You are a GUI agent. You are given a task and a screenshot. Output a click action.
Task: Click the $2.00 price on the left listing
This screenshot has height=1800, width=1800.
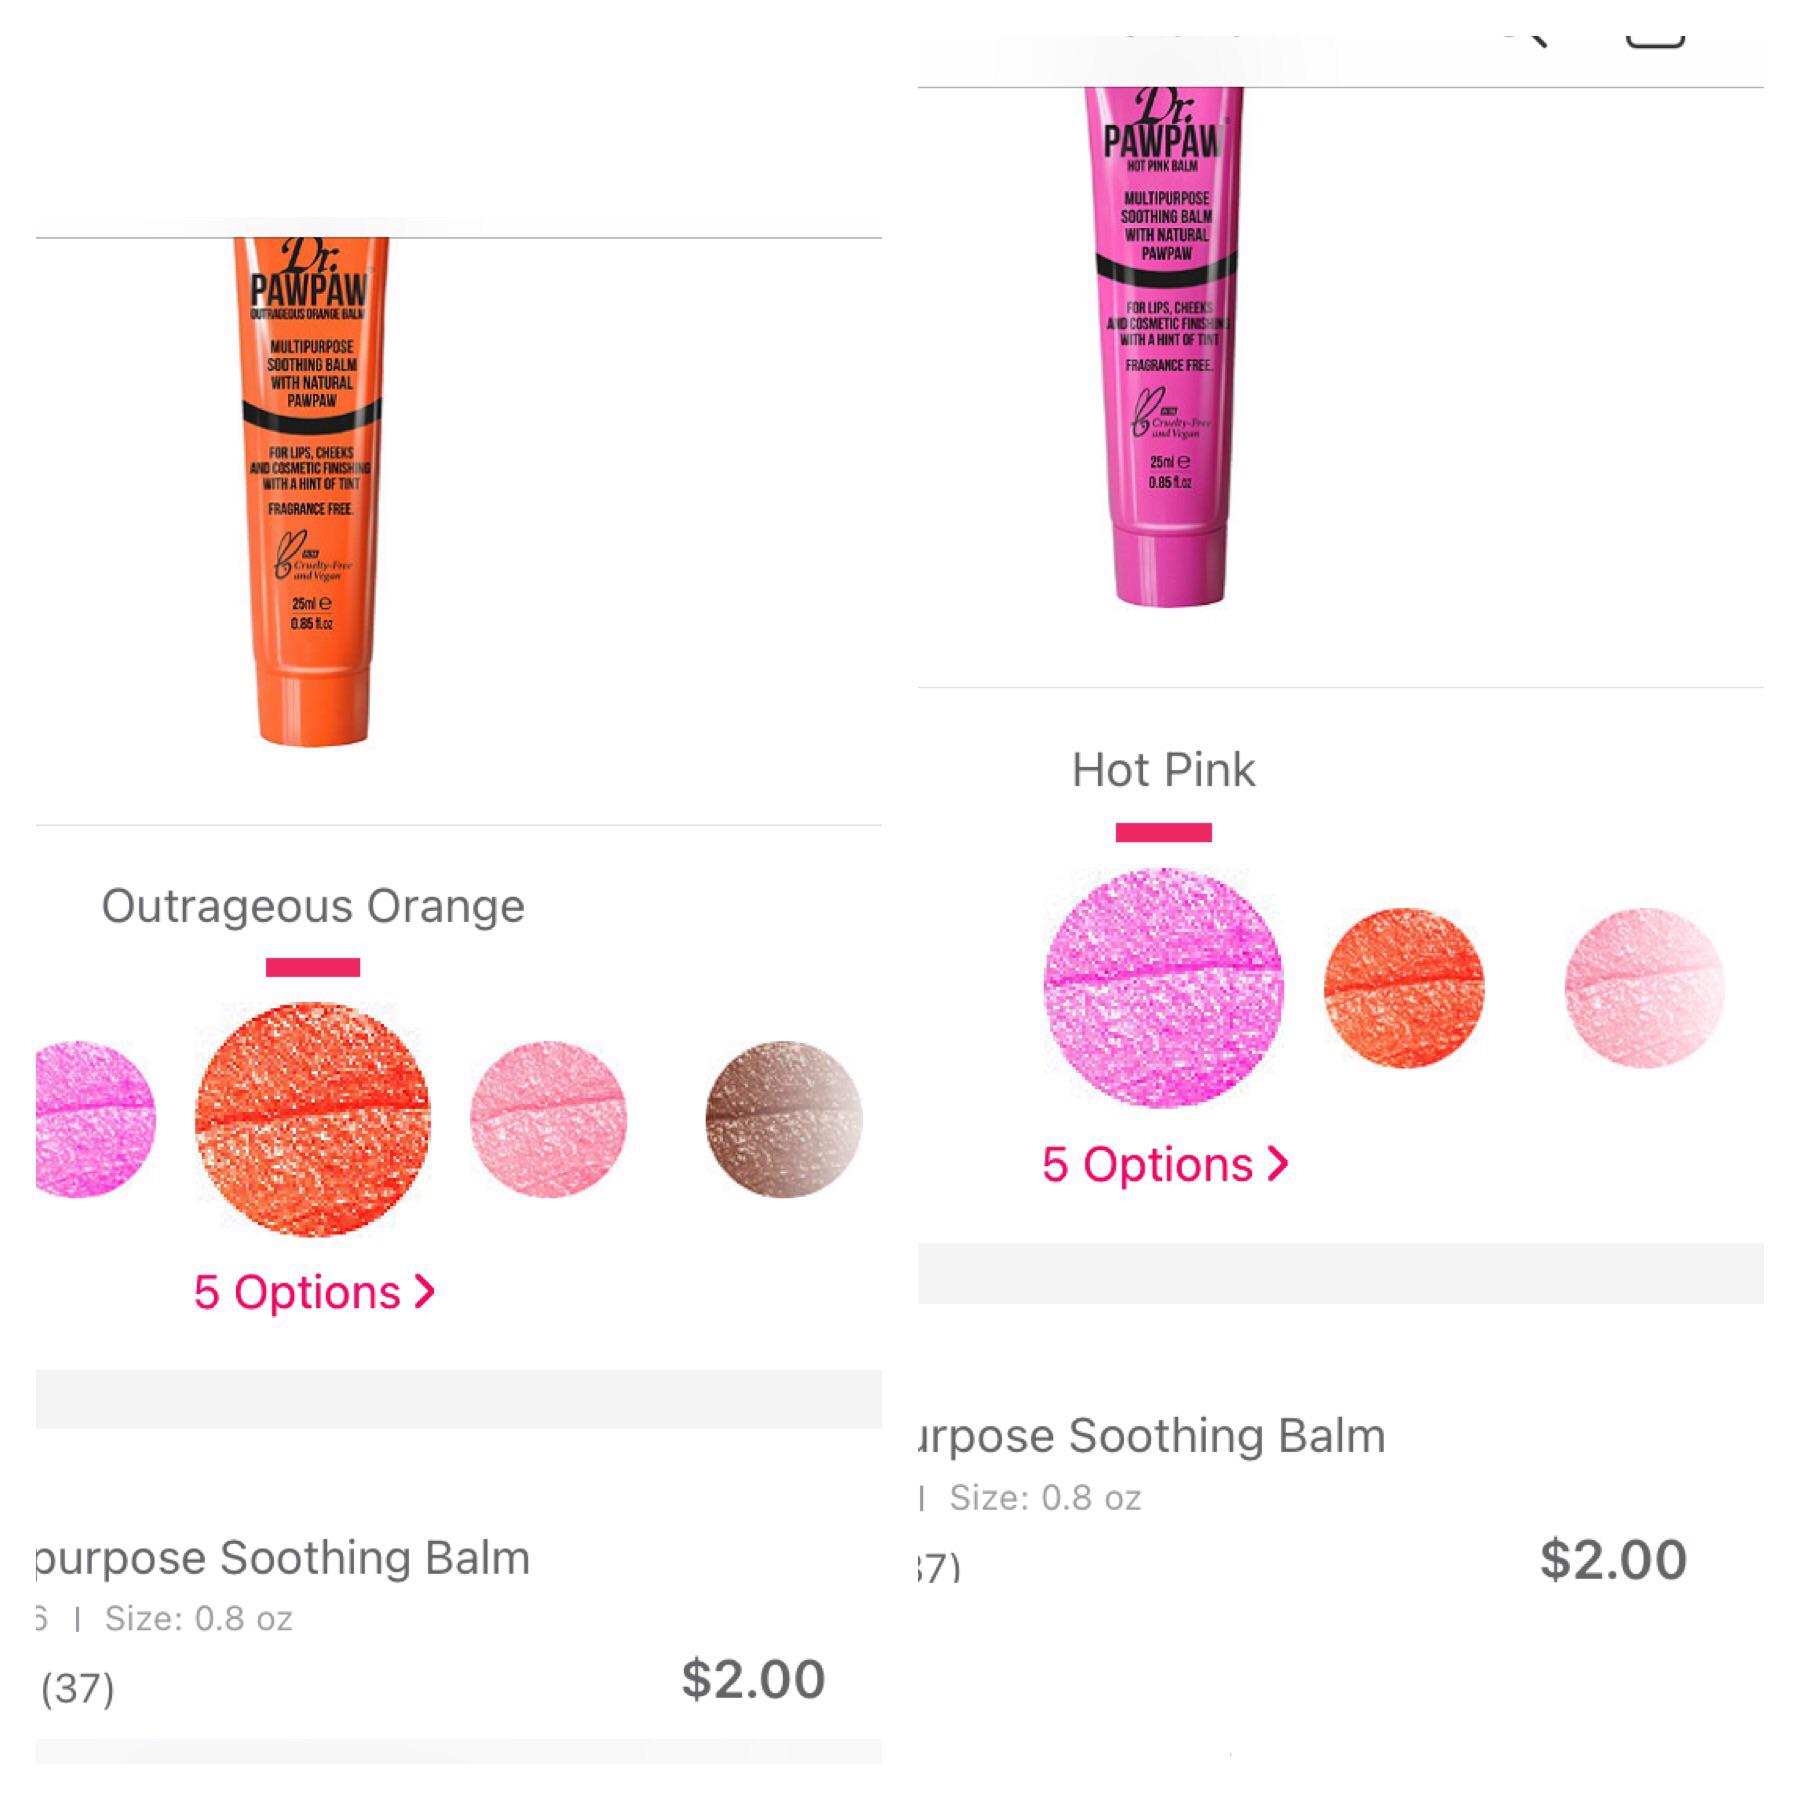click(754, 1679)
